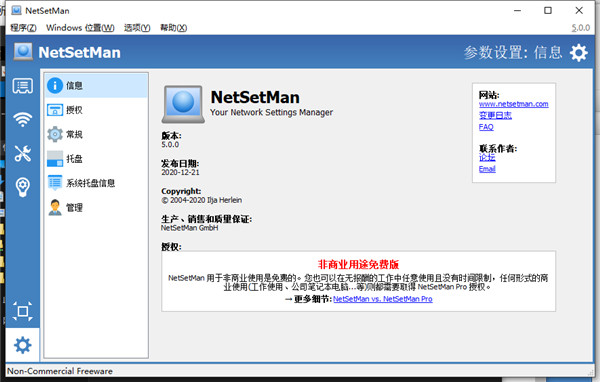Open the 选项(Y) menu

(x=137, y=28)
